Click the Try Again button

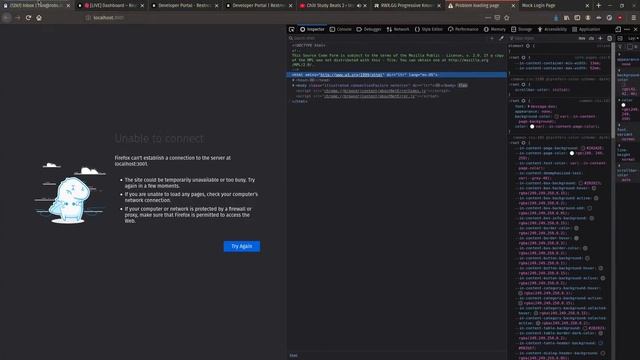(242, 246)
